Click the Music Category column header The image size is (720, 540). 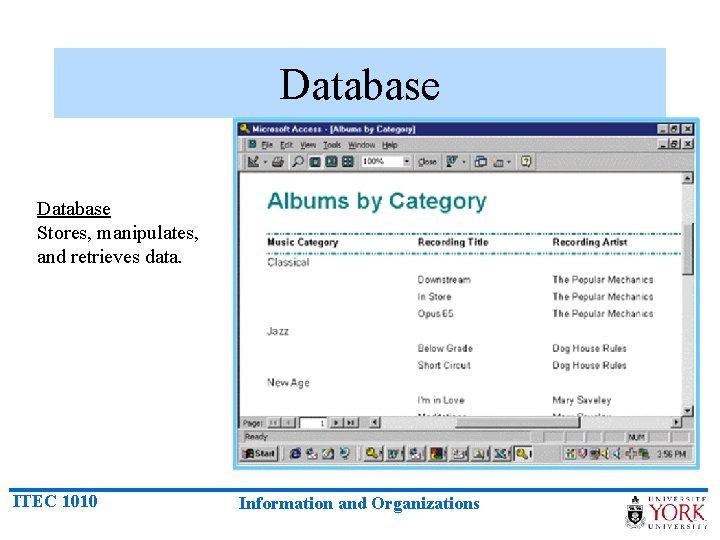click(x=303, y=242)
